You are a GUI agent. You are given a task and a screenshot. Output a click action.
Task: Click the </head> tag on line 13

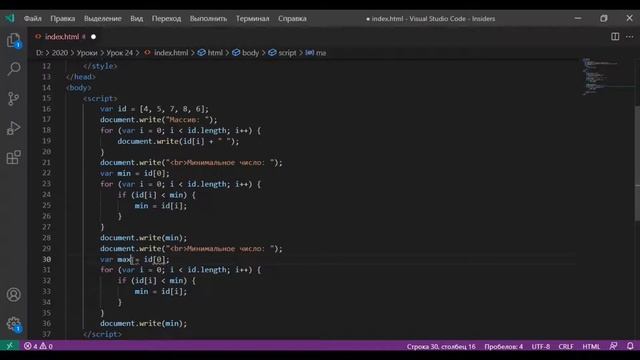point(81,77)
